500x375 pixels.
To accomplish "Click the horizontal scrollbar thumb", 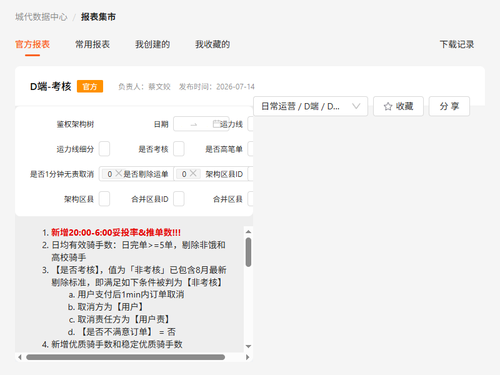I will [125, 357].
